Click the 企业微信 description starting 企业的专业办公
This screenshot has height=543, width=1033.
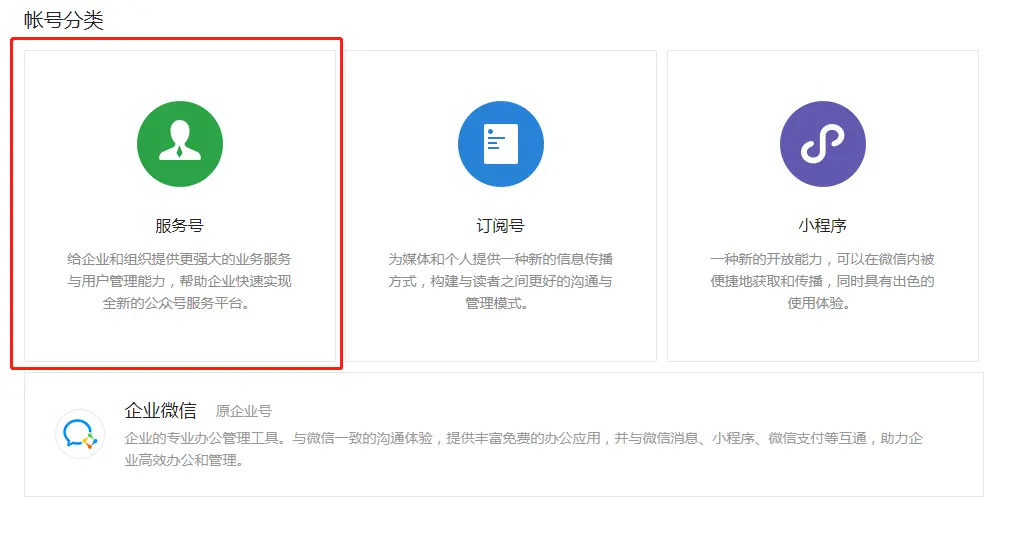[524, 449]
